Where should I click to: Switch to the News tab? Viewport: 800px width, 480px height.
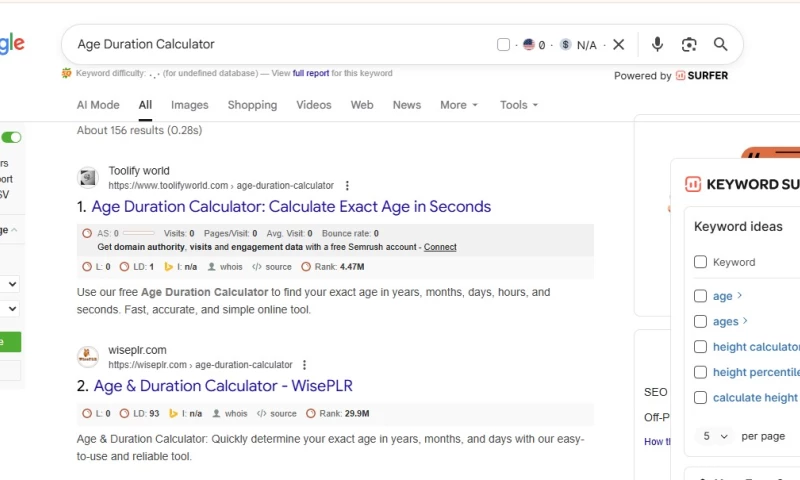pos(407,105)
